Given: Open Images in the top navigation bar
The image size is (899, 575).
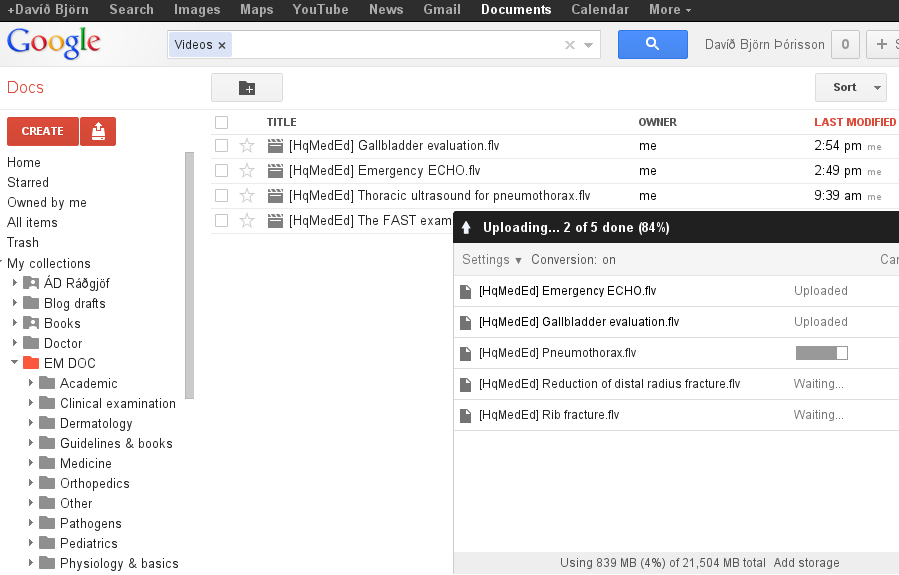Looking at the screenshot, I should click(x=197, y=10).
